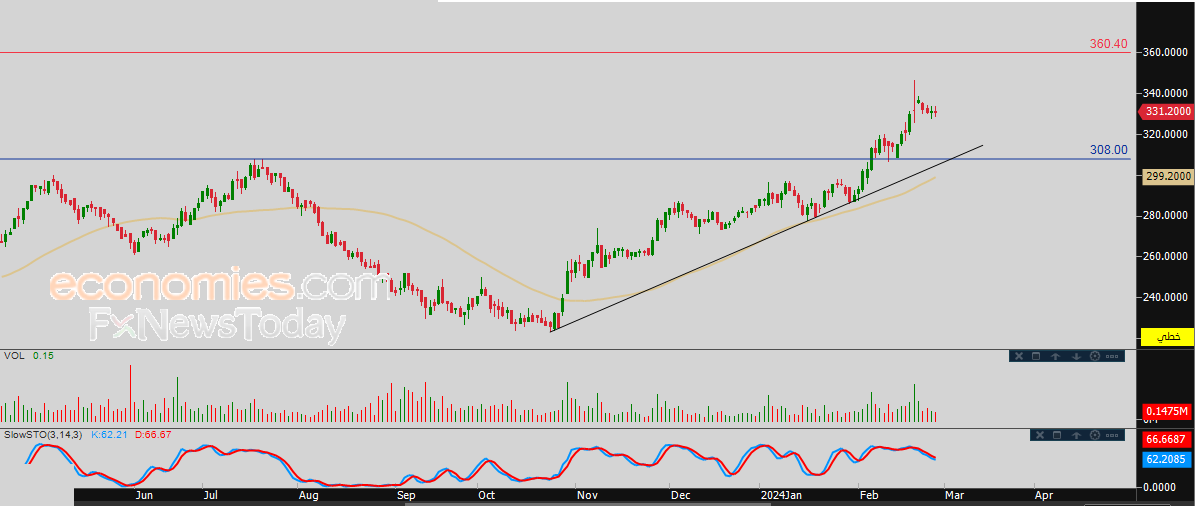The width and height of the screenshot is (1195, 506).
Task: Click the Nov time axis label
Action: coord(587,495)
